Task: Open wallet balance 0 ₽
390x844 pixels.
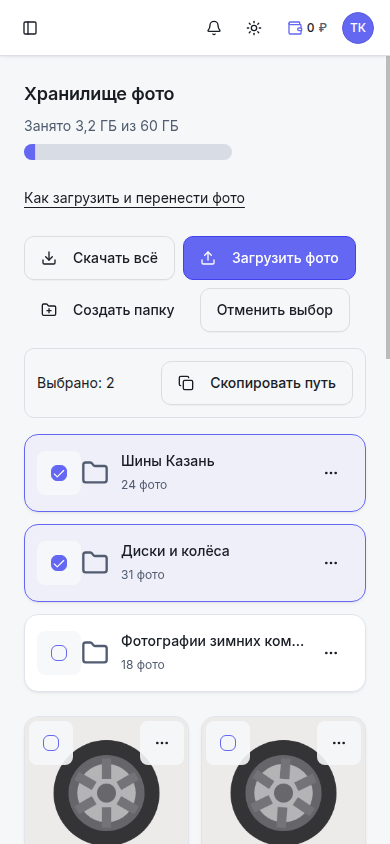Action: [307, 28]
